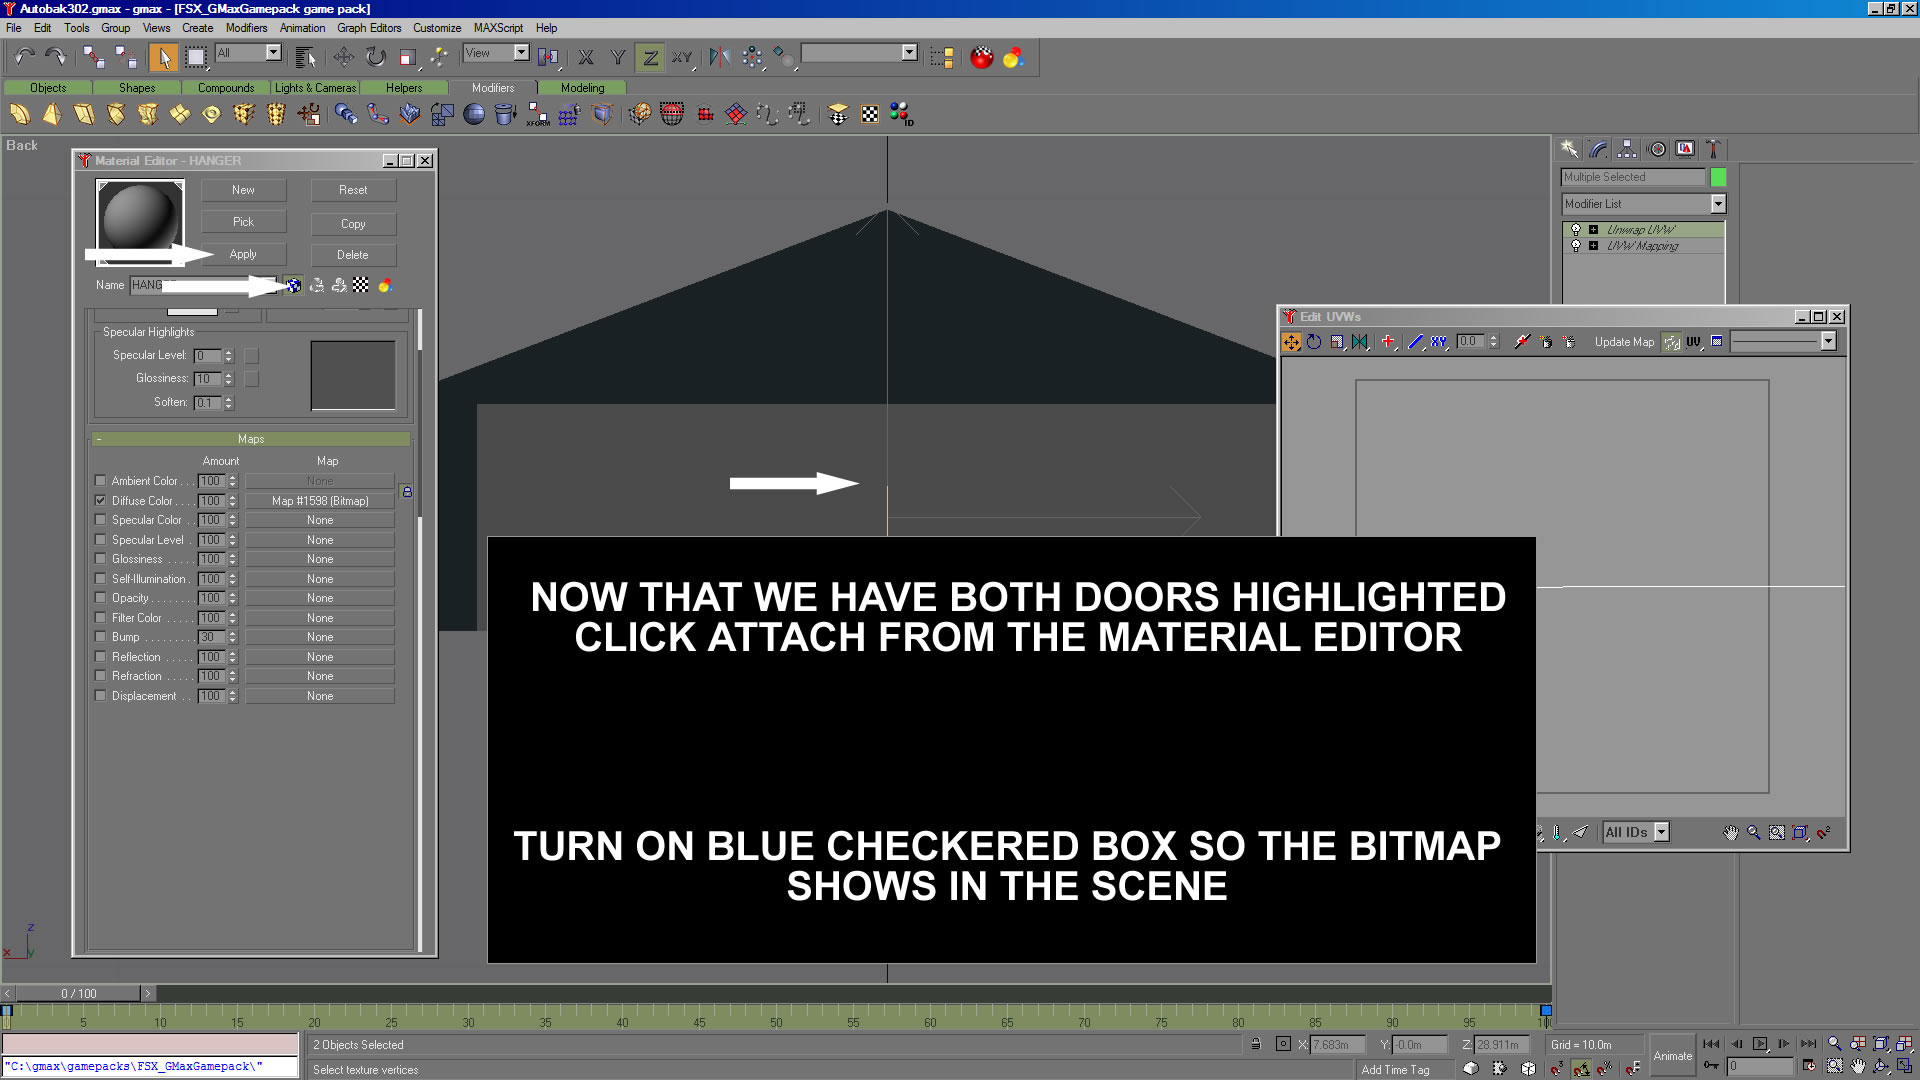Viewport: 1920px width, 1080px height.
Task: Open the Modifier List dropdown
Action: coord(1717,204)
